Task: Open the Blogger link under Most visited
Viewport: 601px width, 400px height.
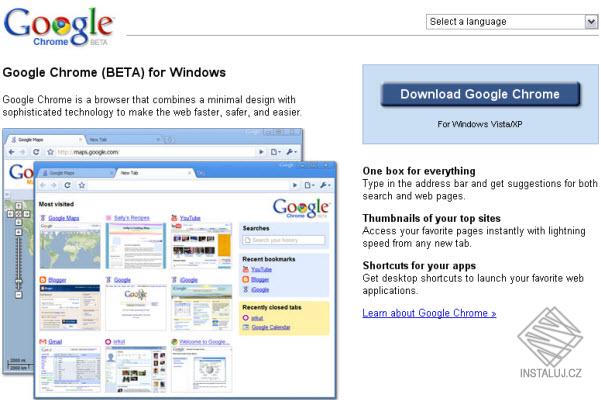Action: click(57, 280)
